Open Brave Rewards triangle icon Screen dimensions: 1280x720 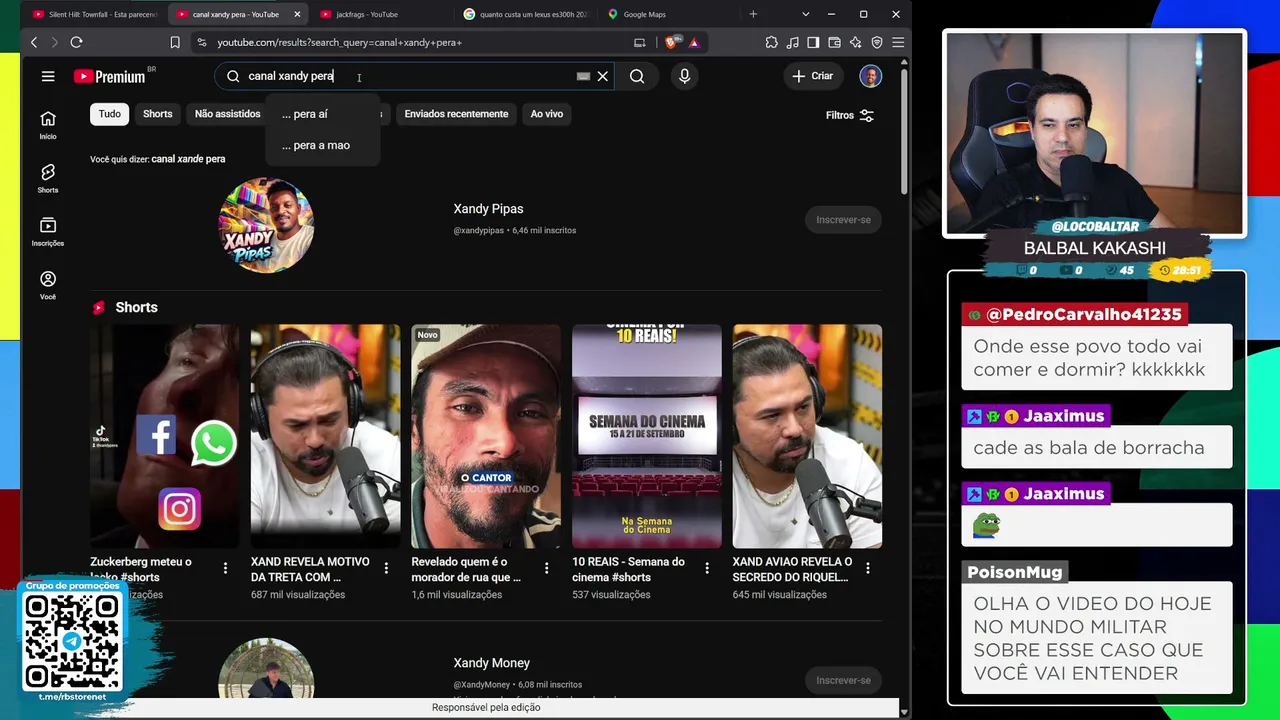coord(694,42)
